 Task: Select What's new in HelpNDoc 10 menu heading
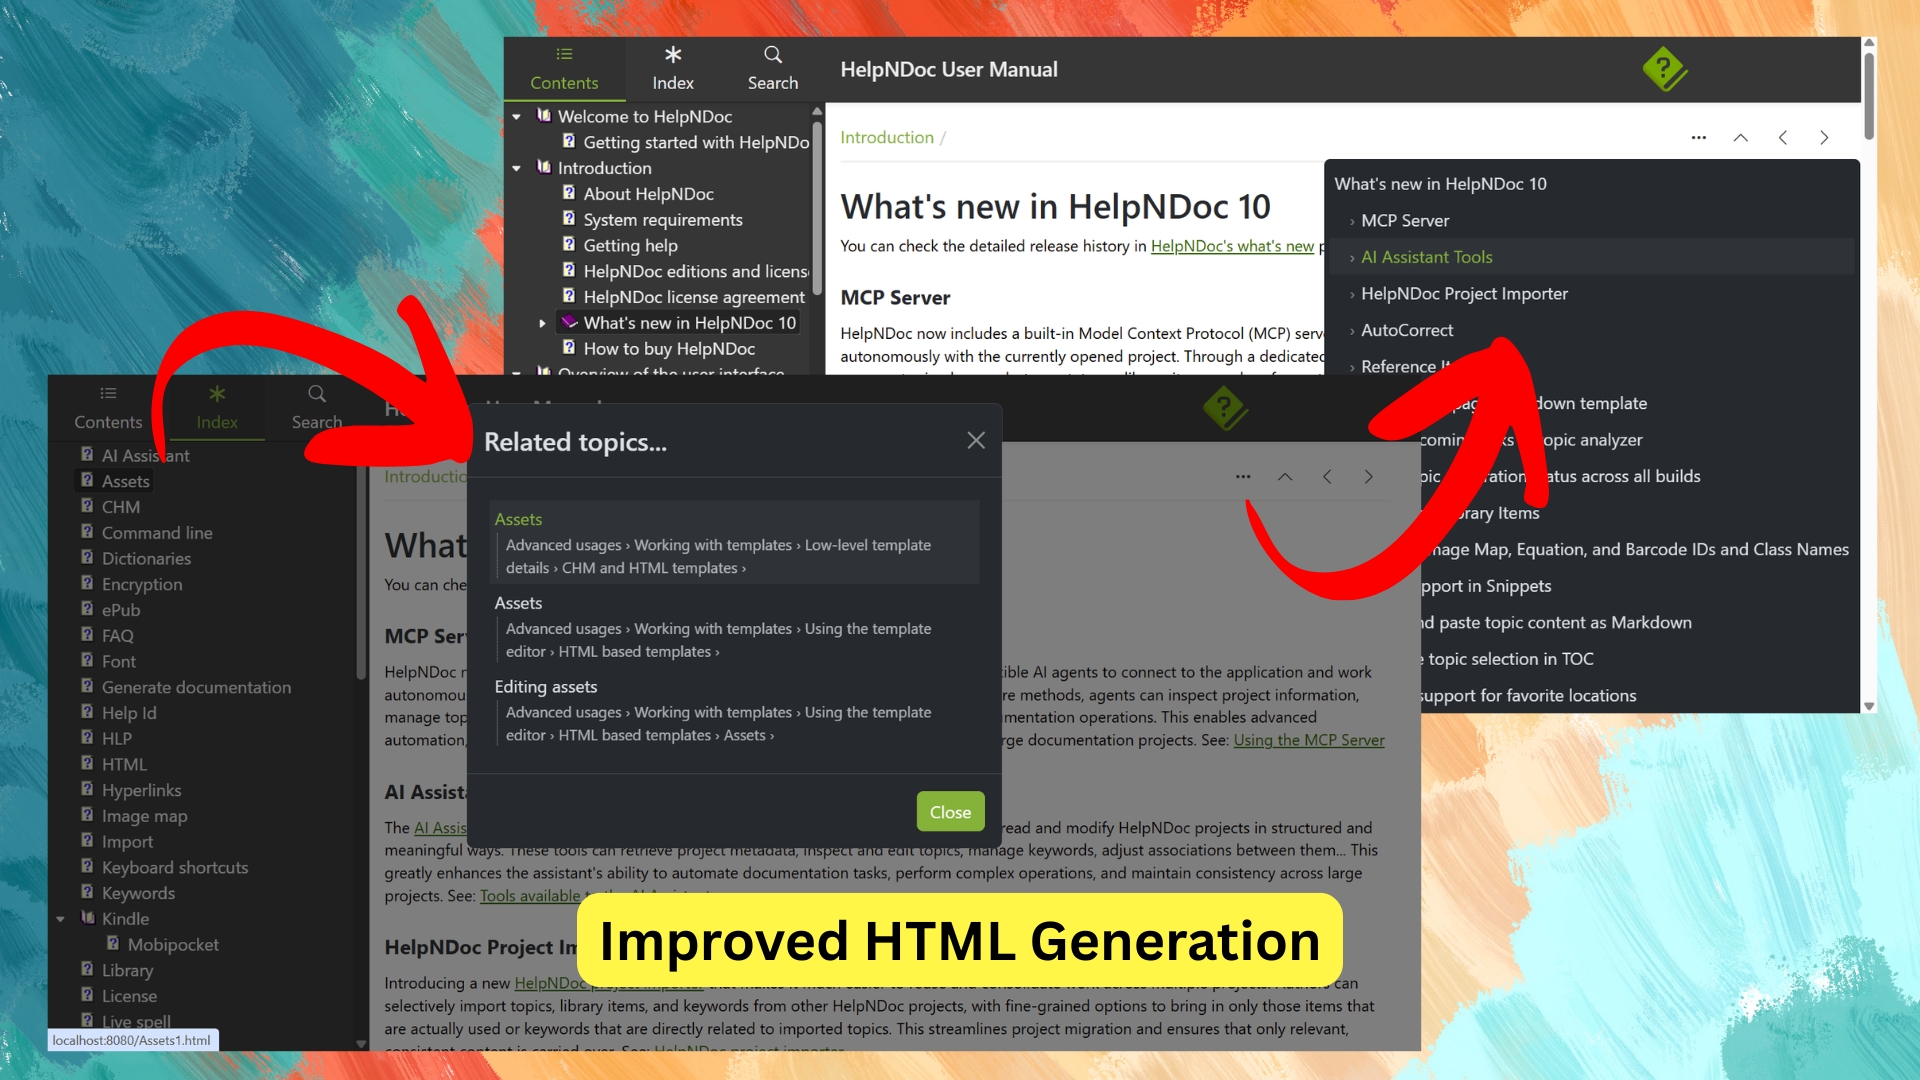pyautogui.click(x=1440, y=184)
